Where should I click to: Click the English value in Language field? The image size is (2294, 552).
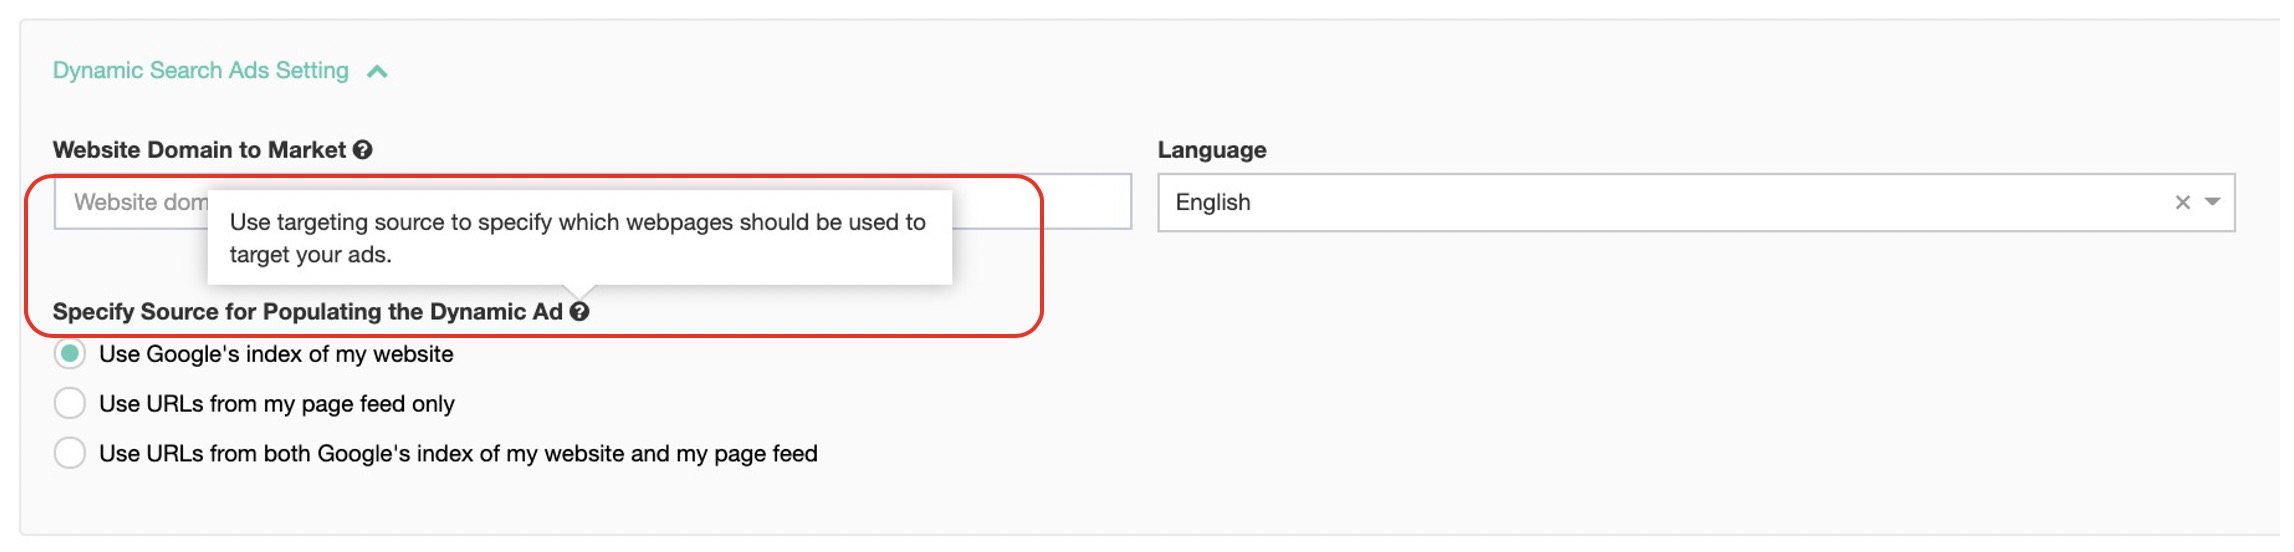(x=1213, y=203)
